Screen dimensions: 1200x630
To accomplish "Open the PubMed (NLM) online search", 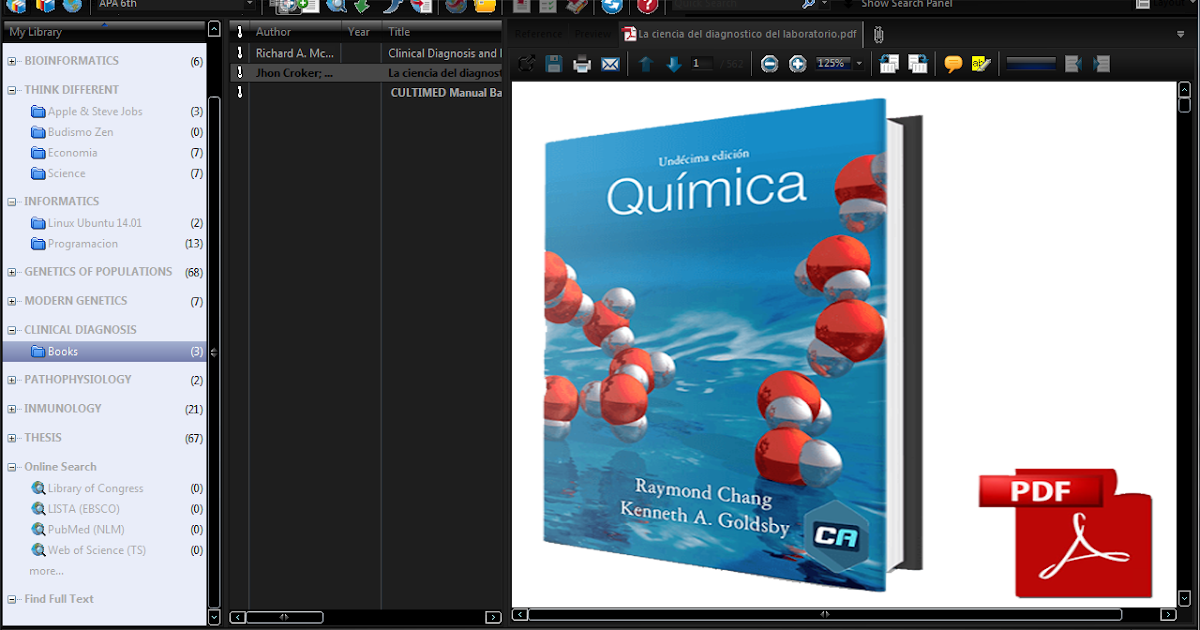I will (86, 529).
